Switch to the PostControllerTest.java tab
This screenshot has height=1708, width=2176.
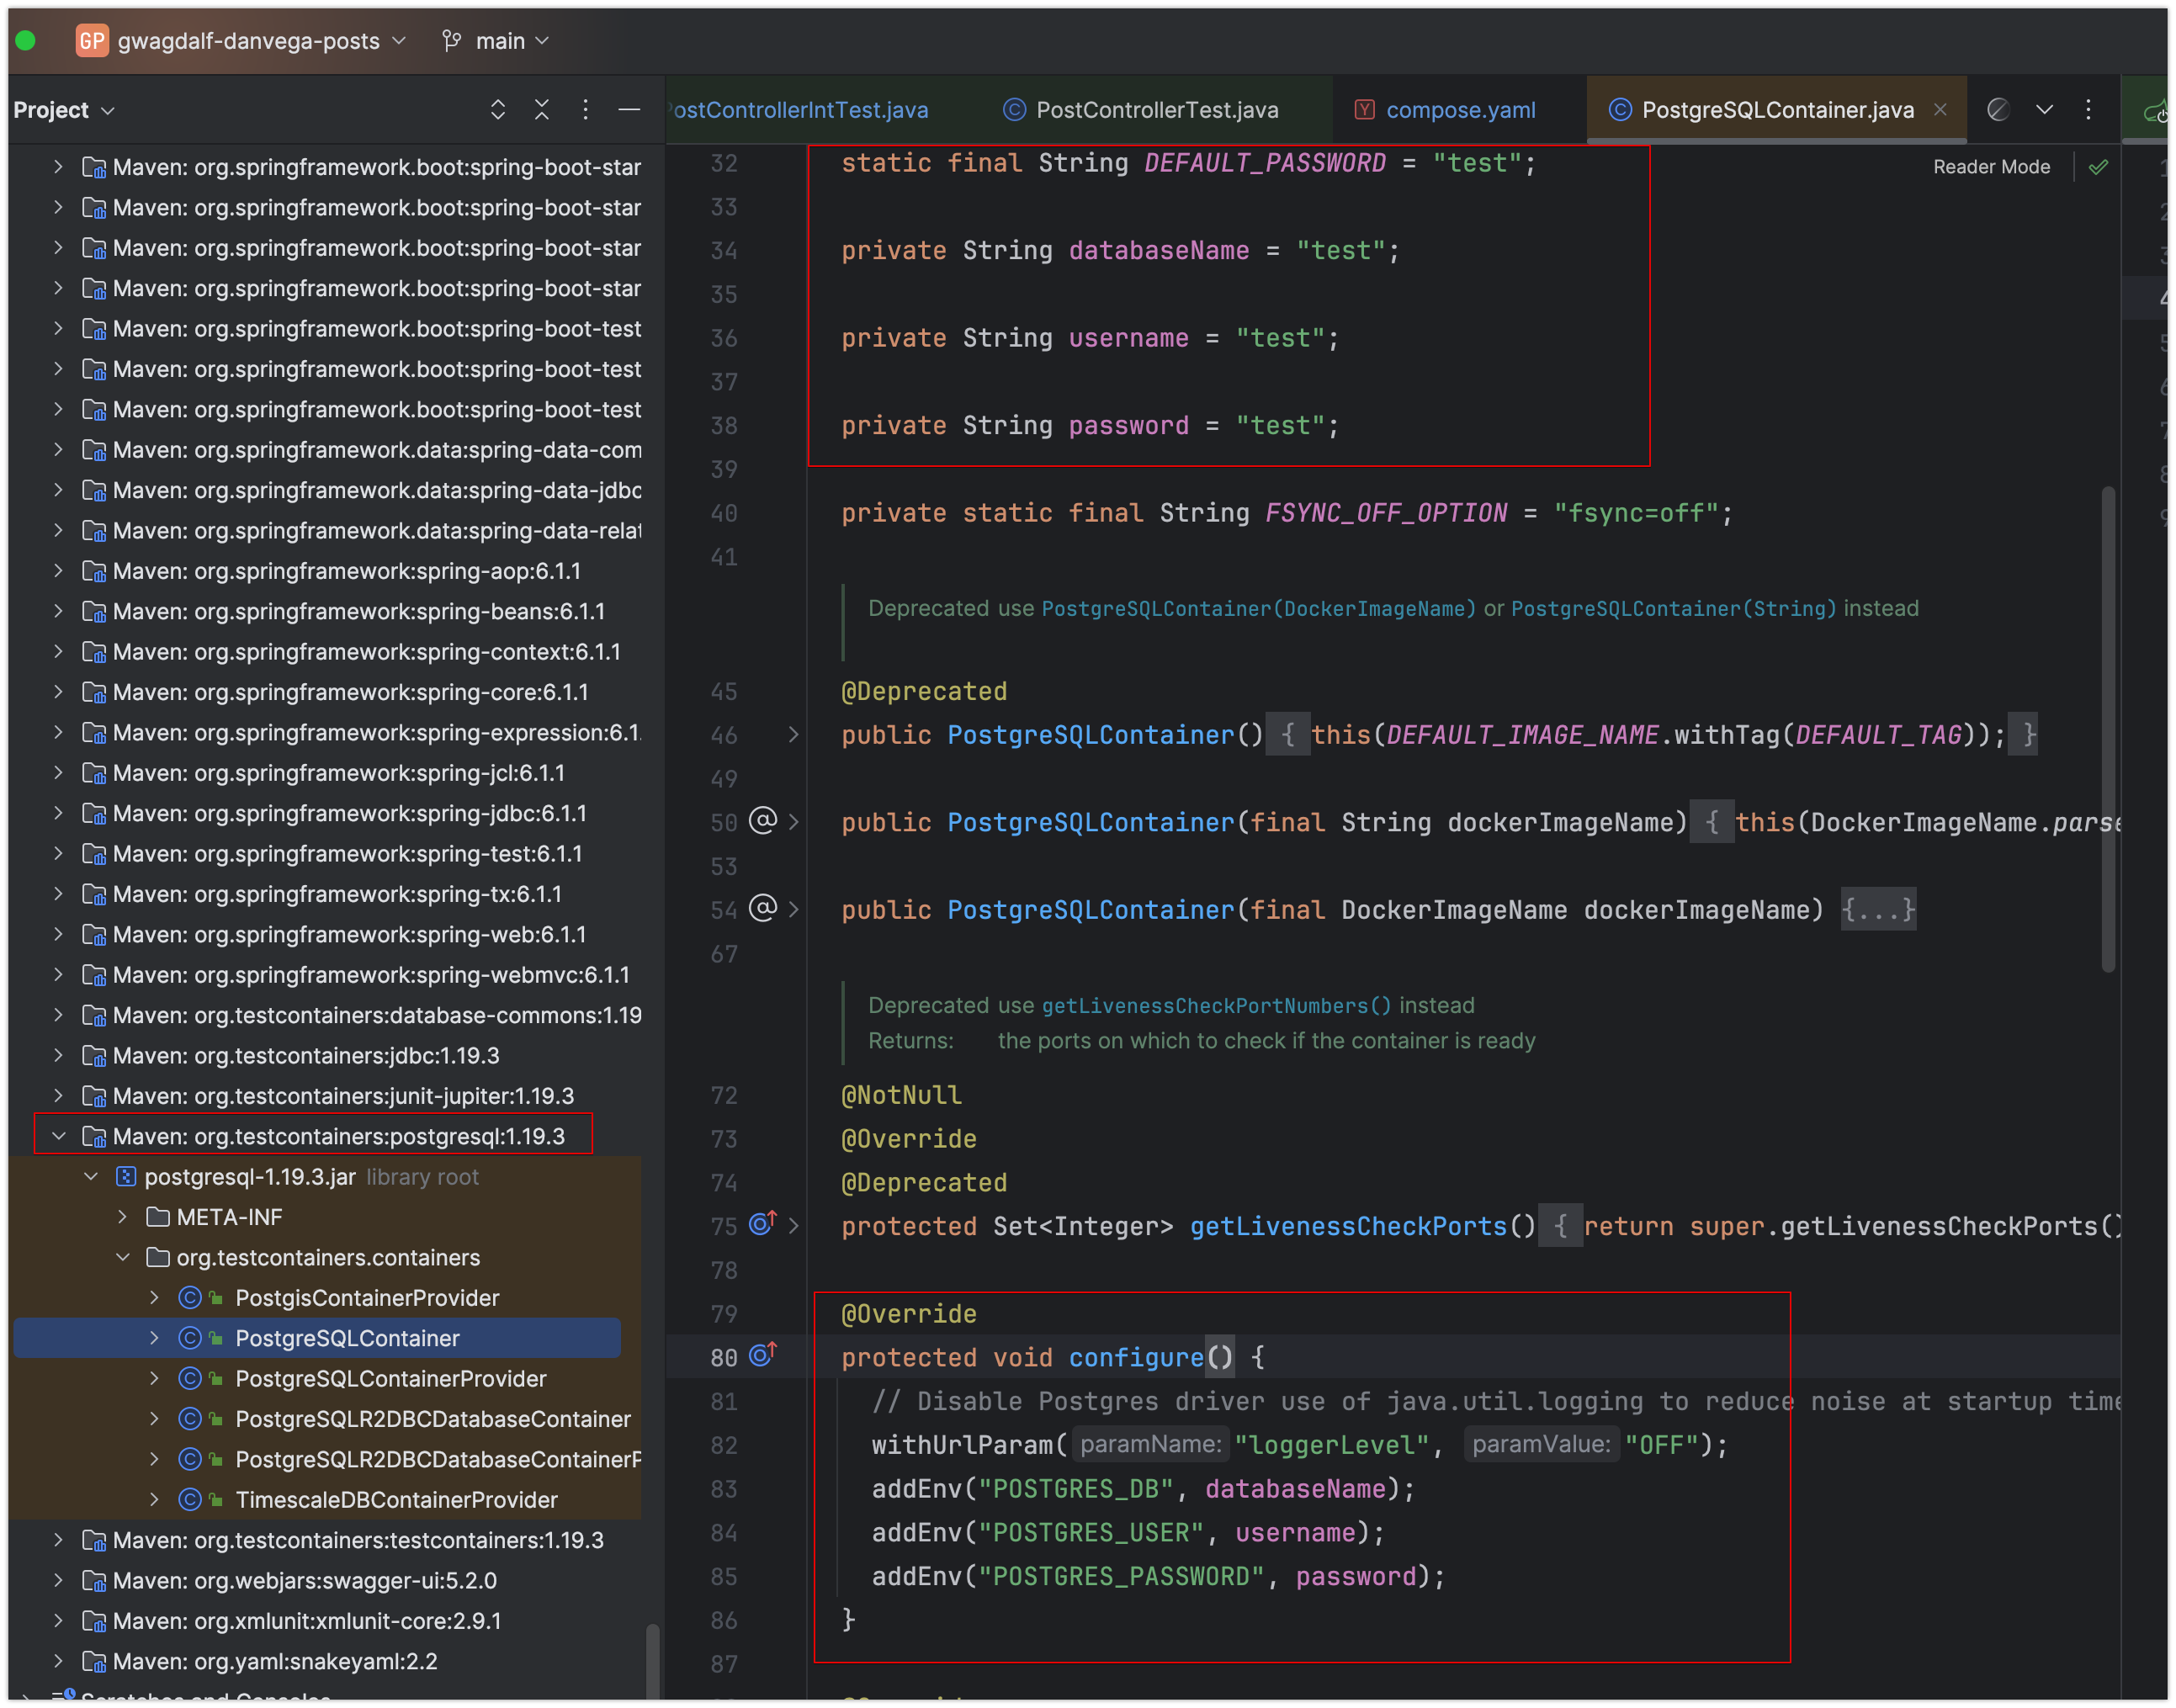(1155, 110)
